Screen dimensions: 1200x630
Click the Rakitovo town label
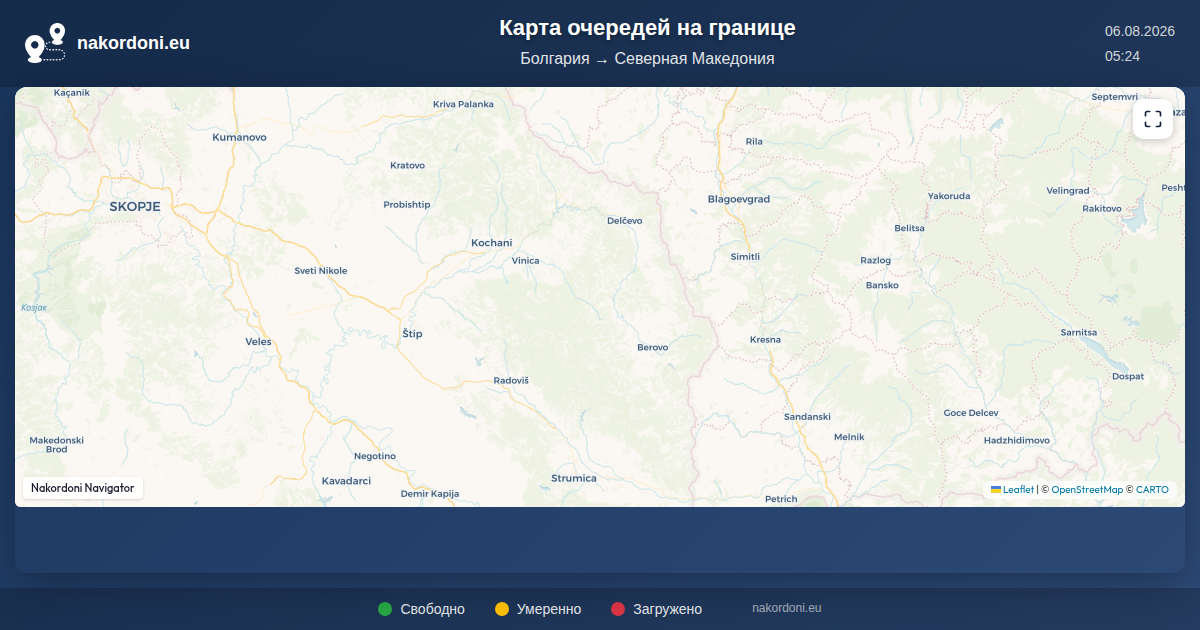point(1102,209)
